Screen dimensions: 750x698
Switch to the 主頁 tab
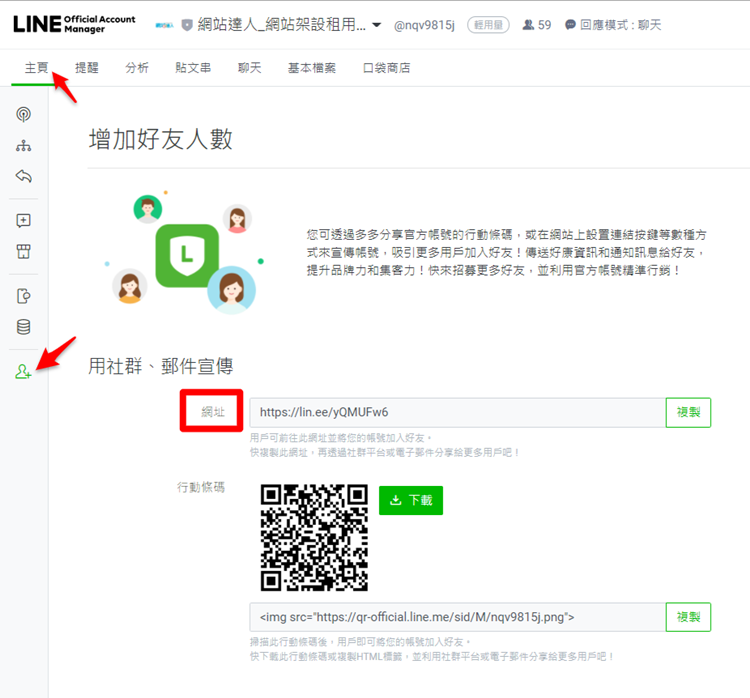[x=36, y=68]
